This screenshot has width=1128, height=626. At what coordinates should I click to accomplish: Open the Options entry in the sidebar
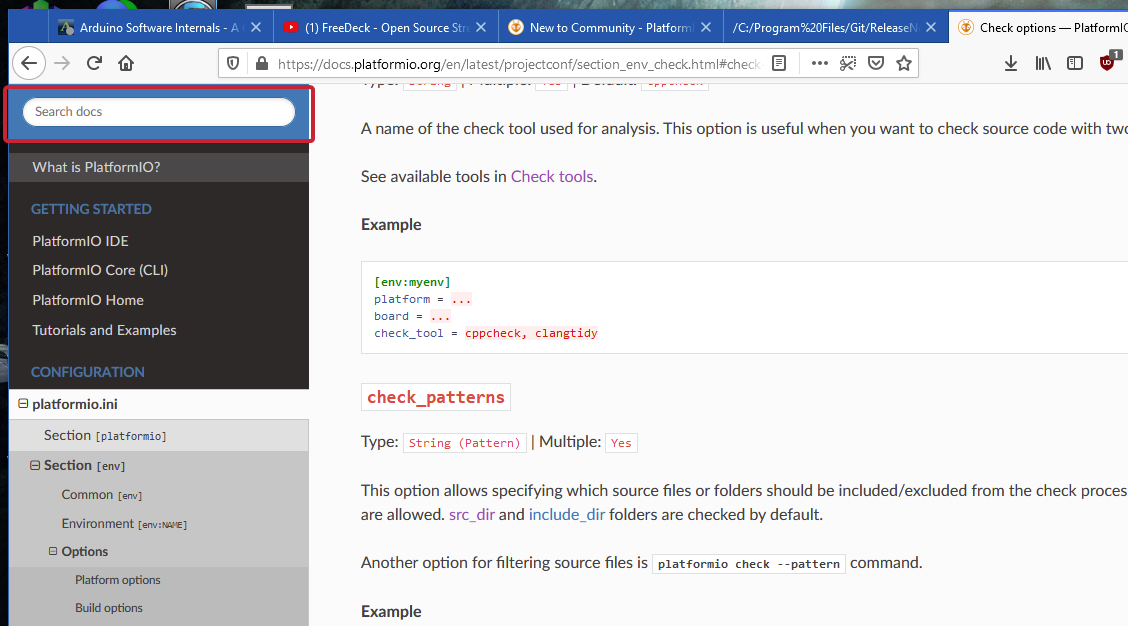[84, 552]
